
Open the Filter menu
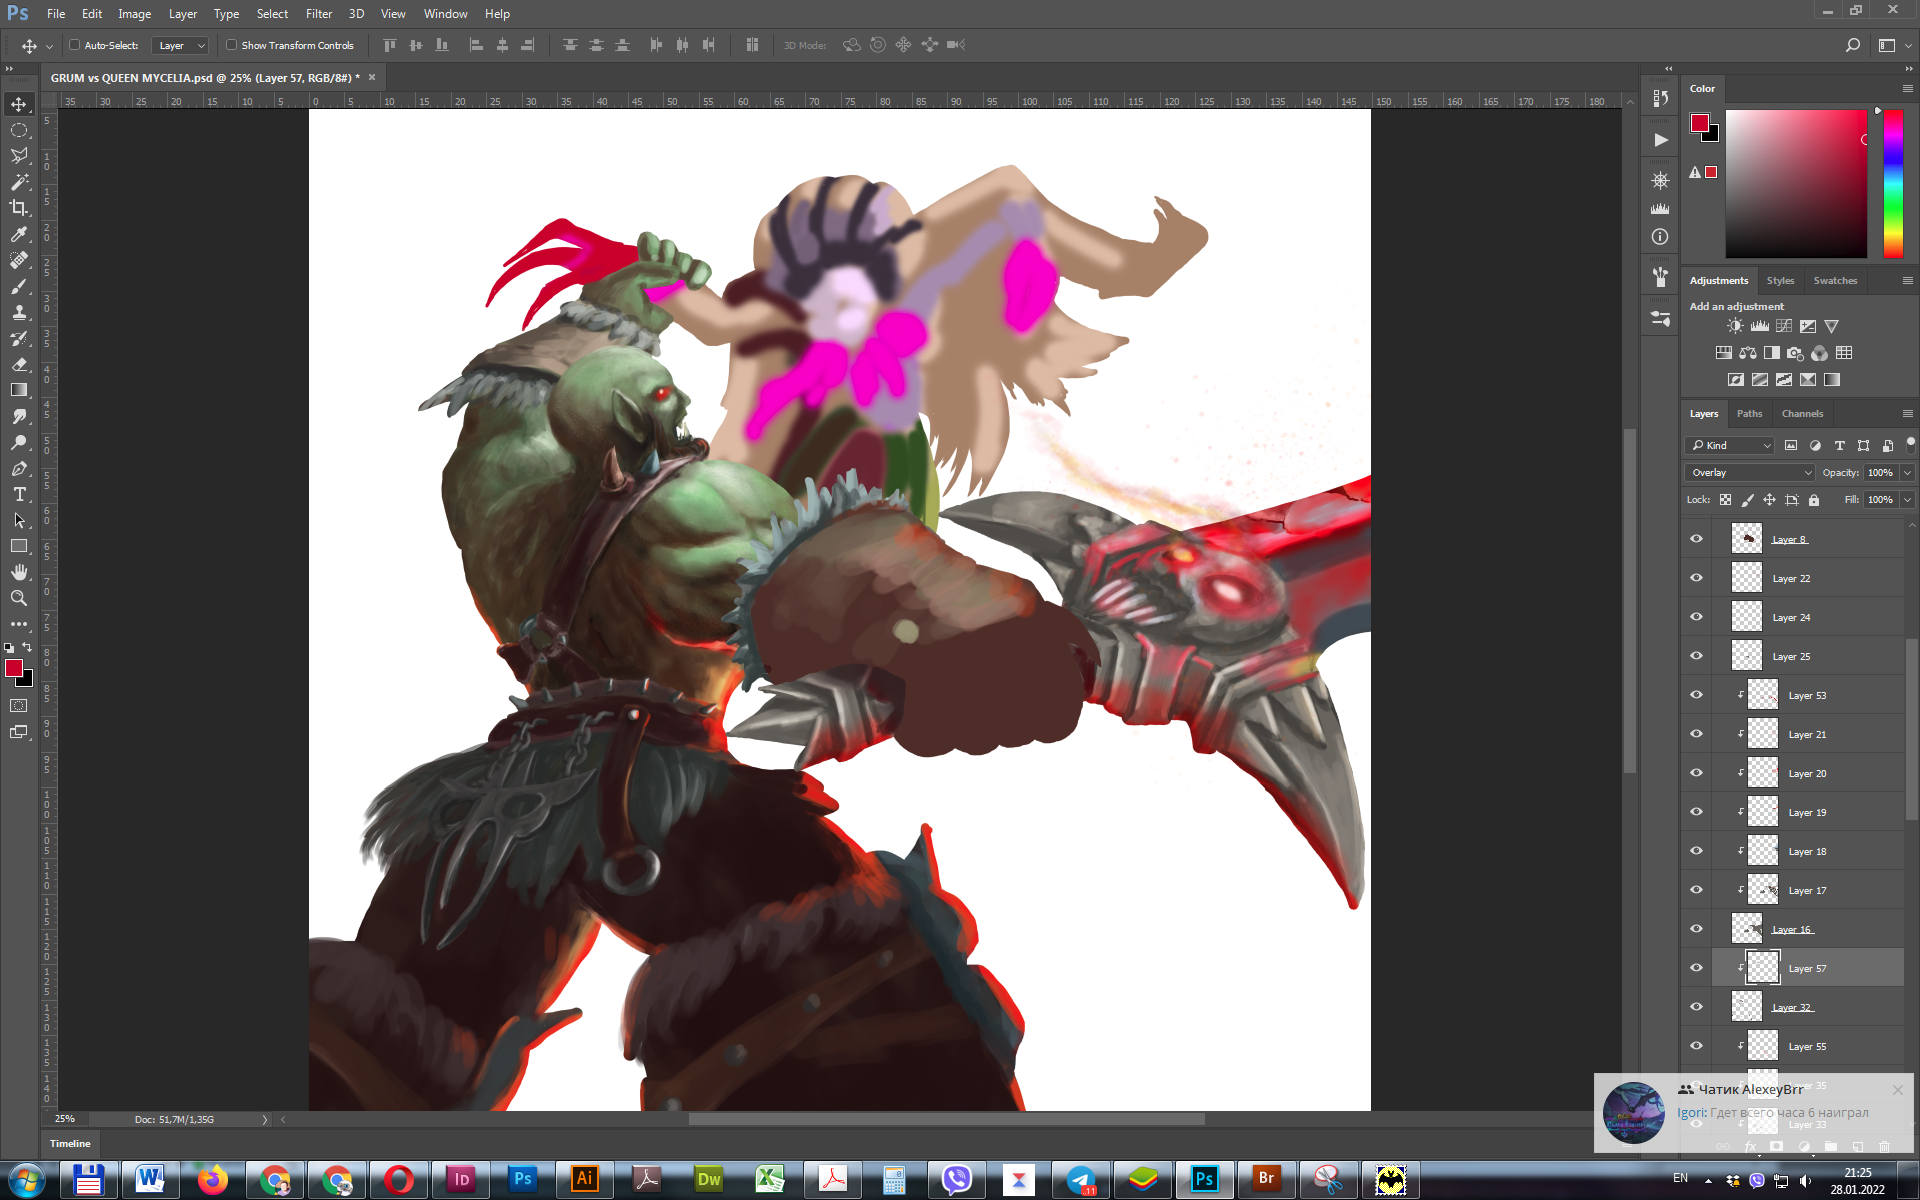tap(319, 14)
